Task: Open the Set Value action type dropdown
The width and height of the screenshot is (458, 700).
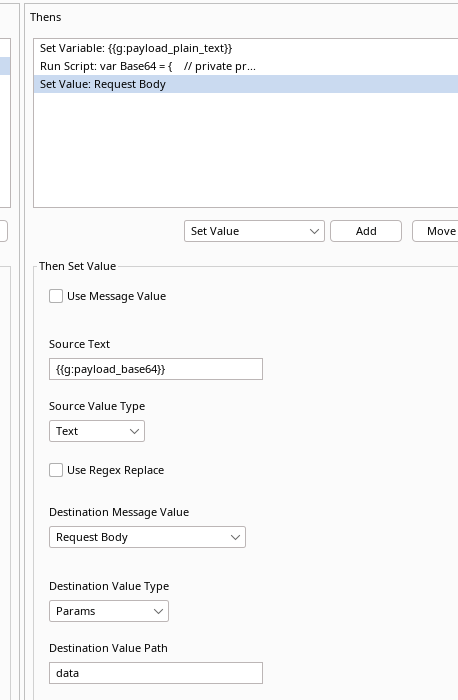Action: [x=254, y=231]
